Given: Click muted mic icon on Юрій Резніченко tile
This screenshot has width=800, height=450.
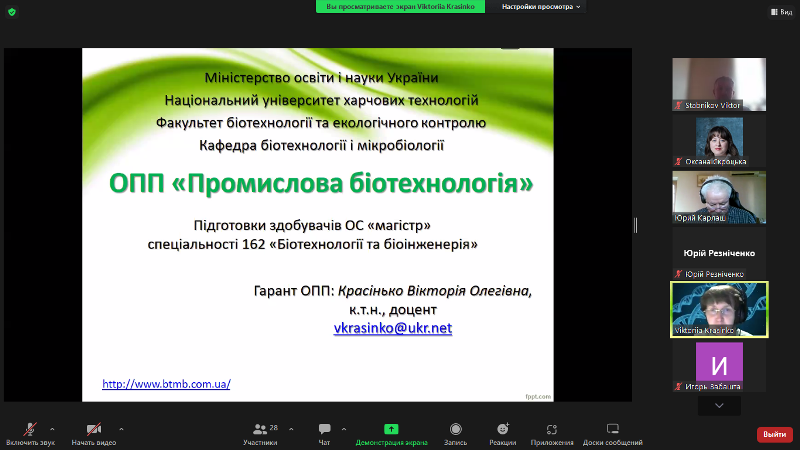Looking at the screenshot, I should pyautogui.click(x=678, y=274).
